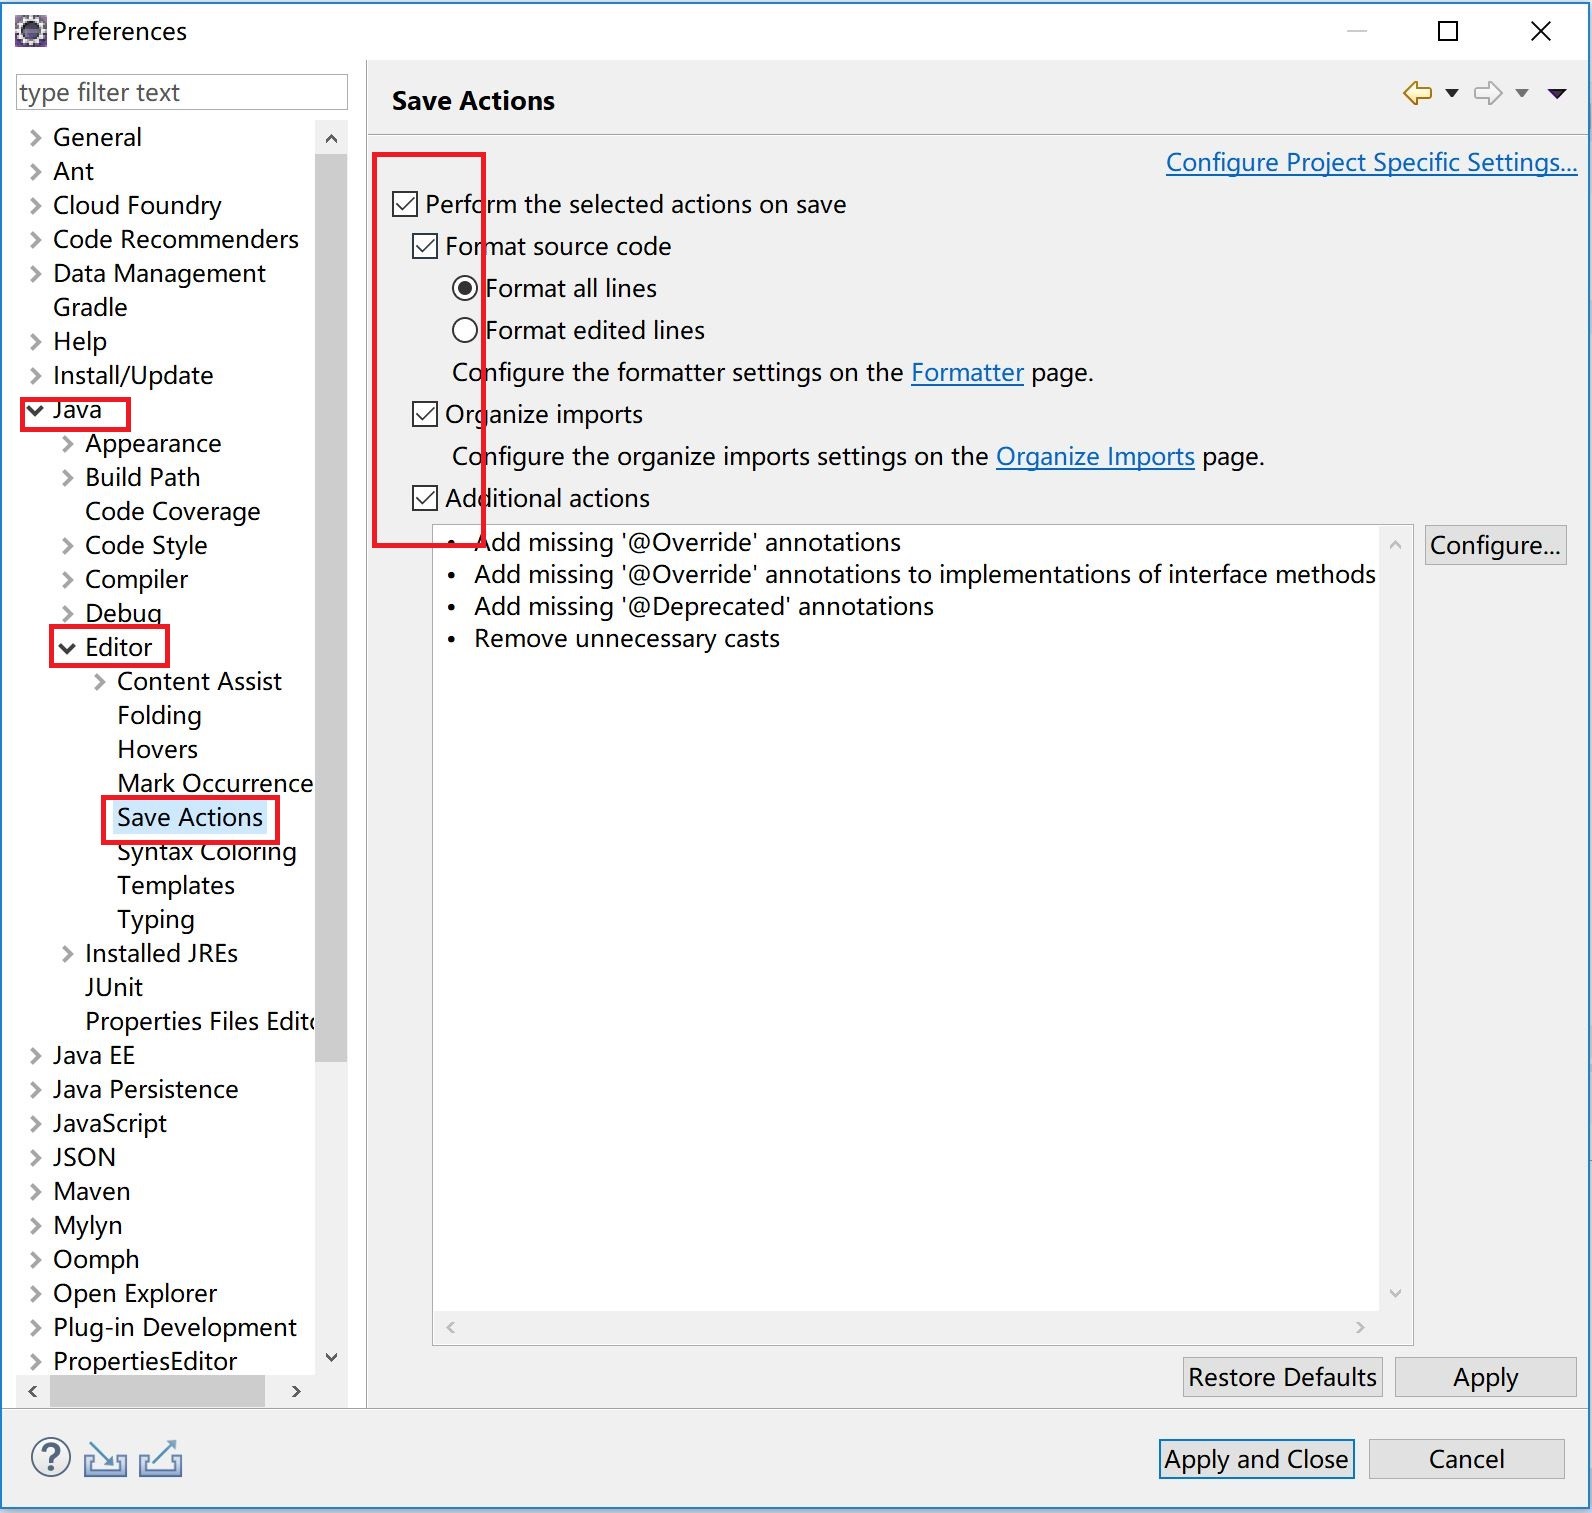
Task: Open the help question mark icon
Action: tap(50, 1458)
